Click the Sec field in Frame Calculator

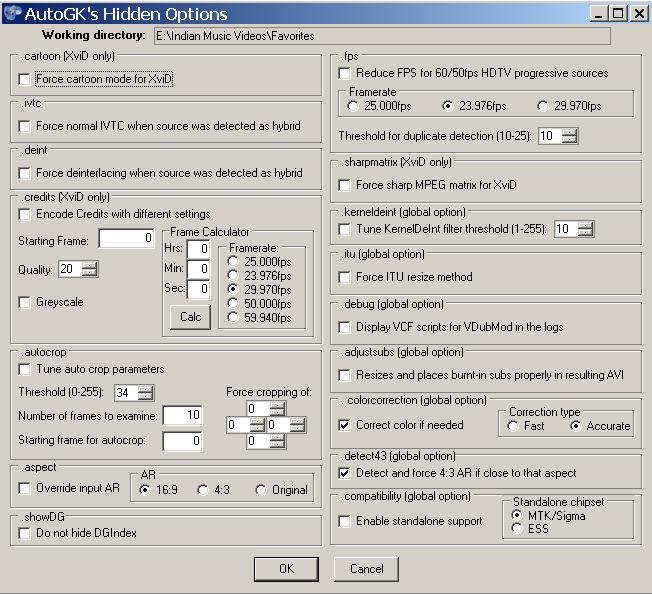click(198, 289)
